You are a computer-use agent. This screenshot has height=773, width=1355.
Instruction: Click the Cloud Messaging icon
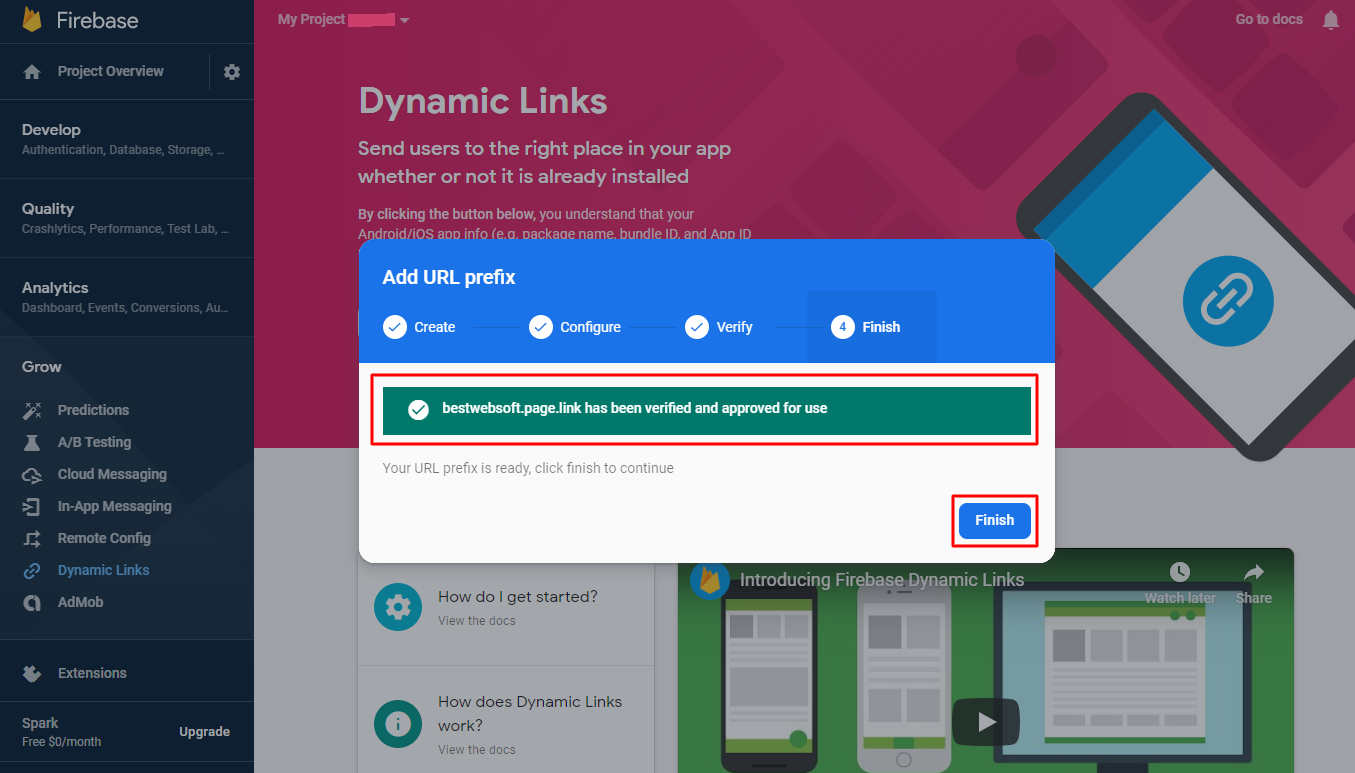(x=32, y=474)
